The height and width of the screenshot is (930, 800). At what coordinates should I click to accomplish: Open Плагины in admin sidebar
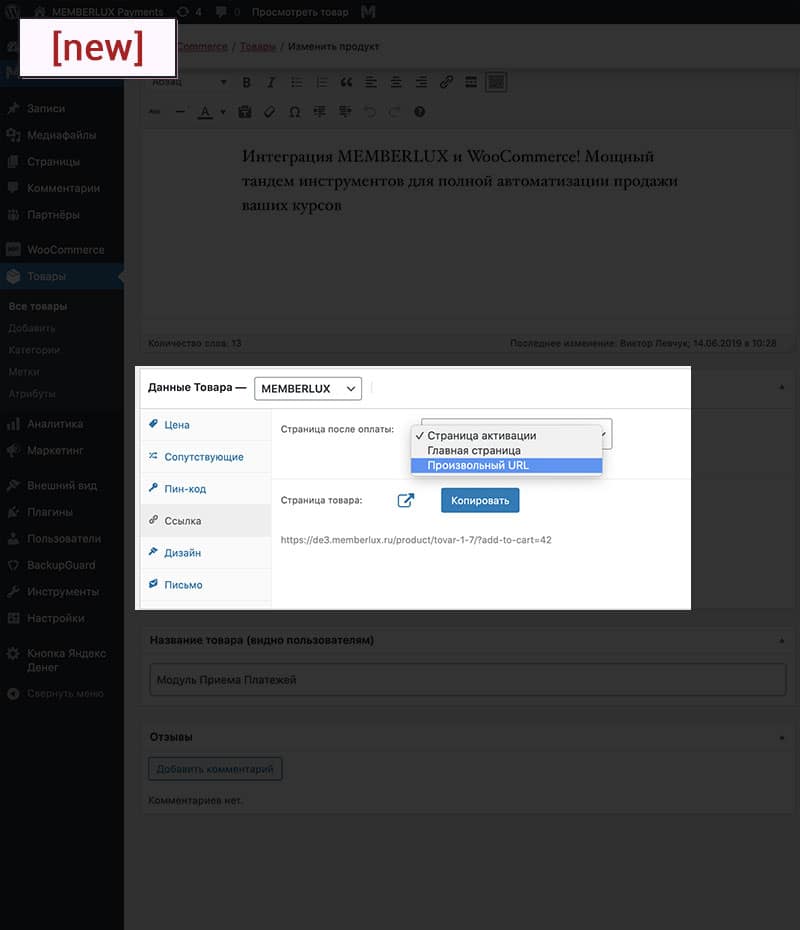50,512
